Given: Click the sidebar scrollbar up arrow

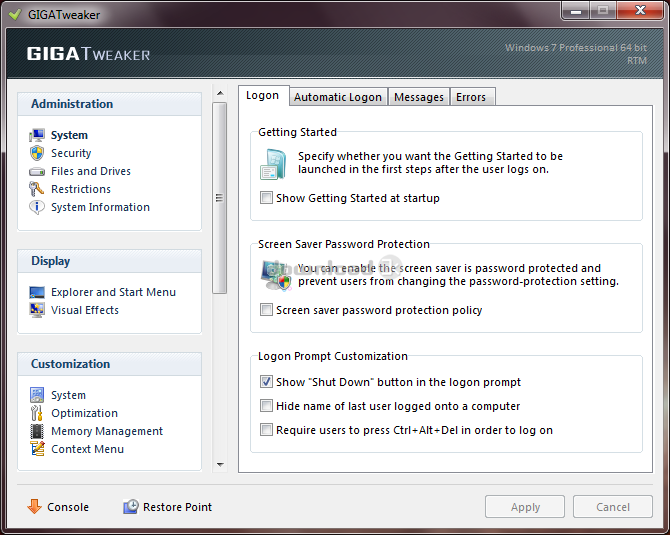Looking at the screenshot, I should pyautogui.click(x=220, y=93).
